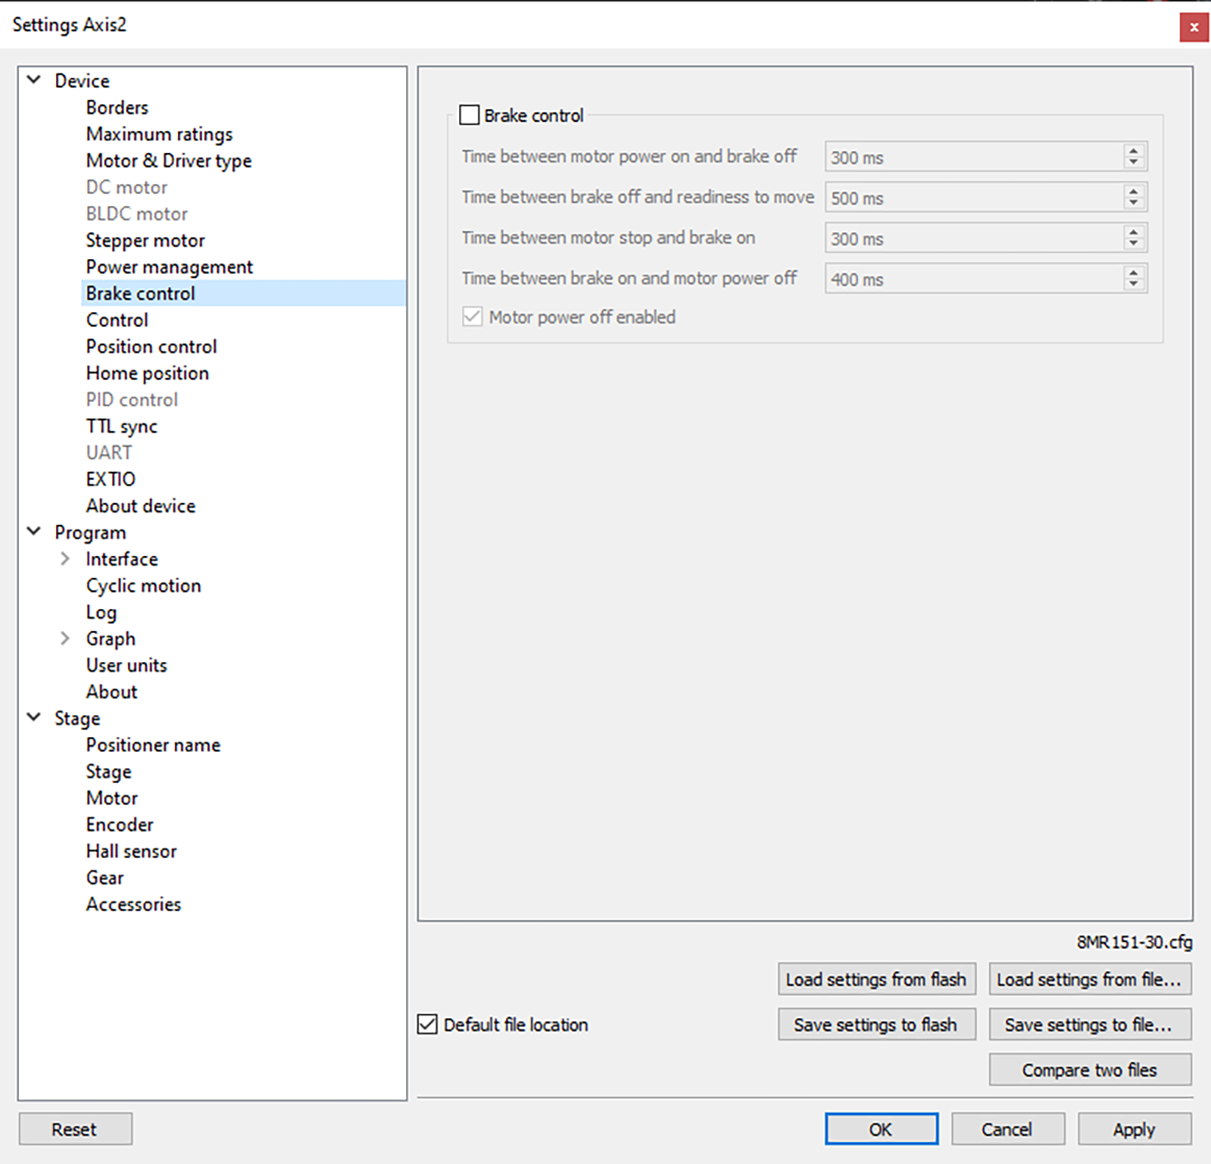Uncheck Default file location
Image resolution: width=1211 pixels, height=1164 pixels.
(427, 1023)
